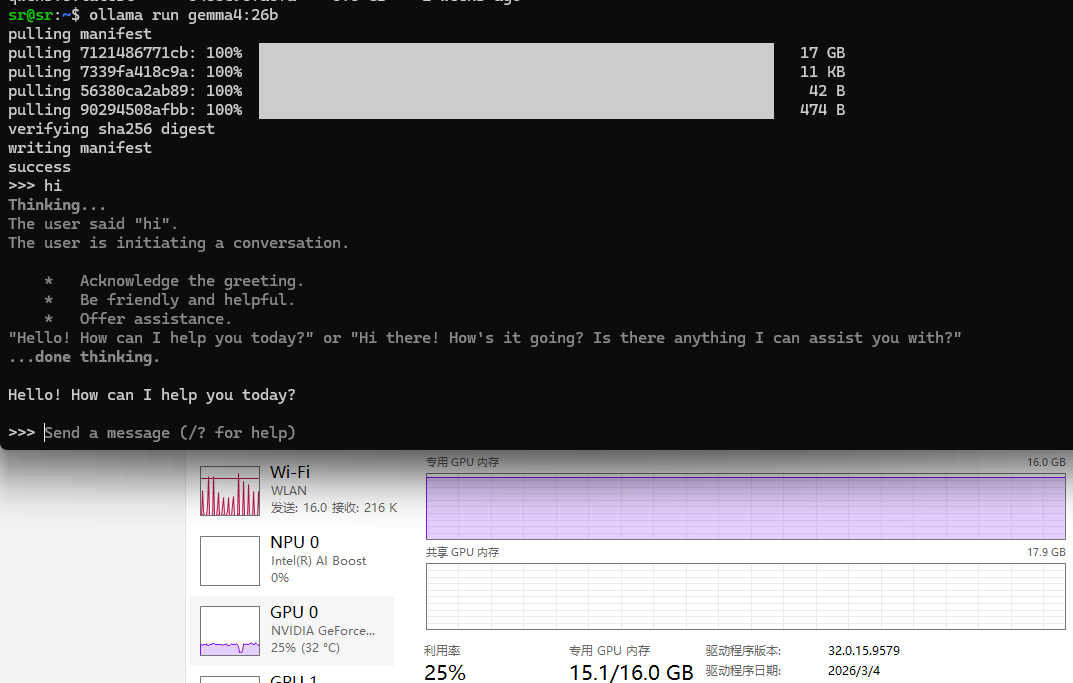Click the empty shared GPU memory graph
Screen dimensions: 1073x683
(x=745, y=596)
